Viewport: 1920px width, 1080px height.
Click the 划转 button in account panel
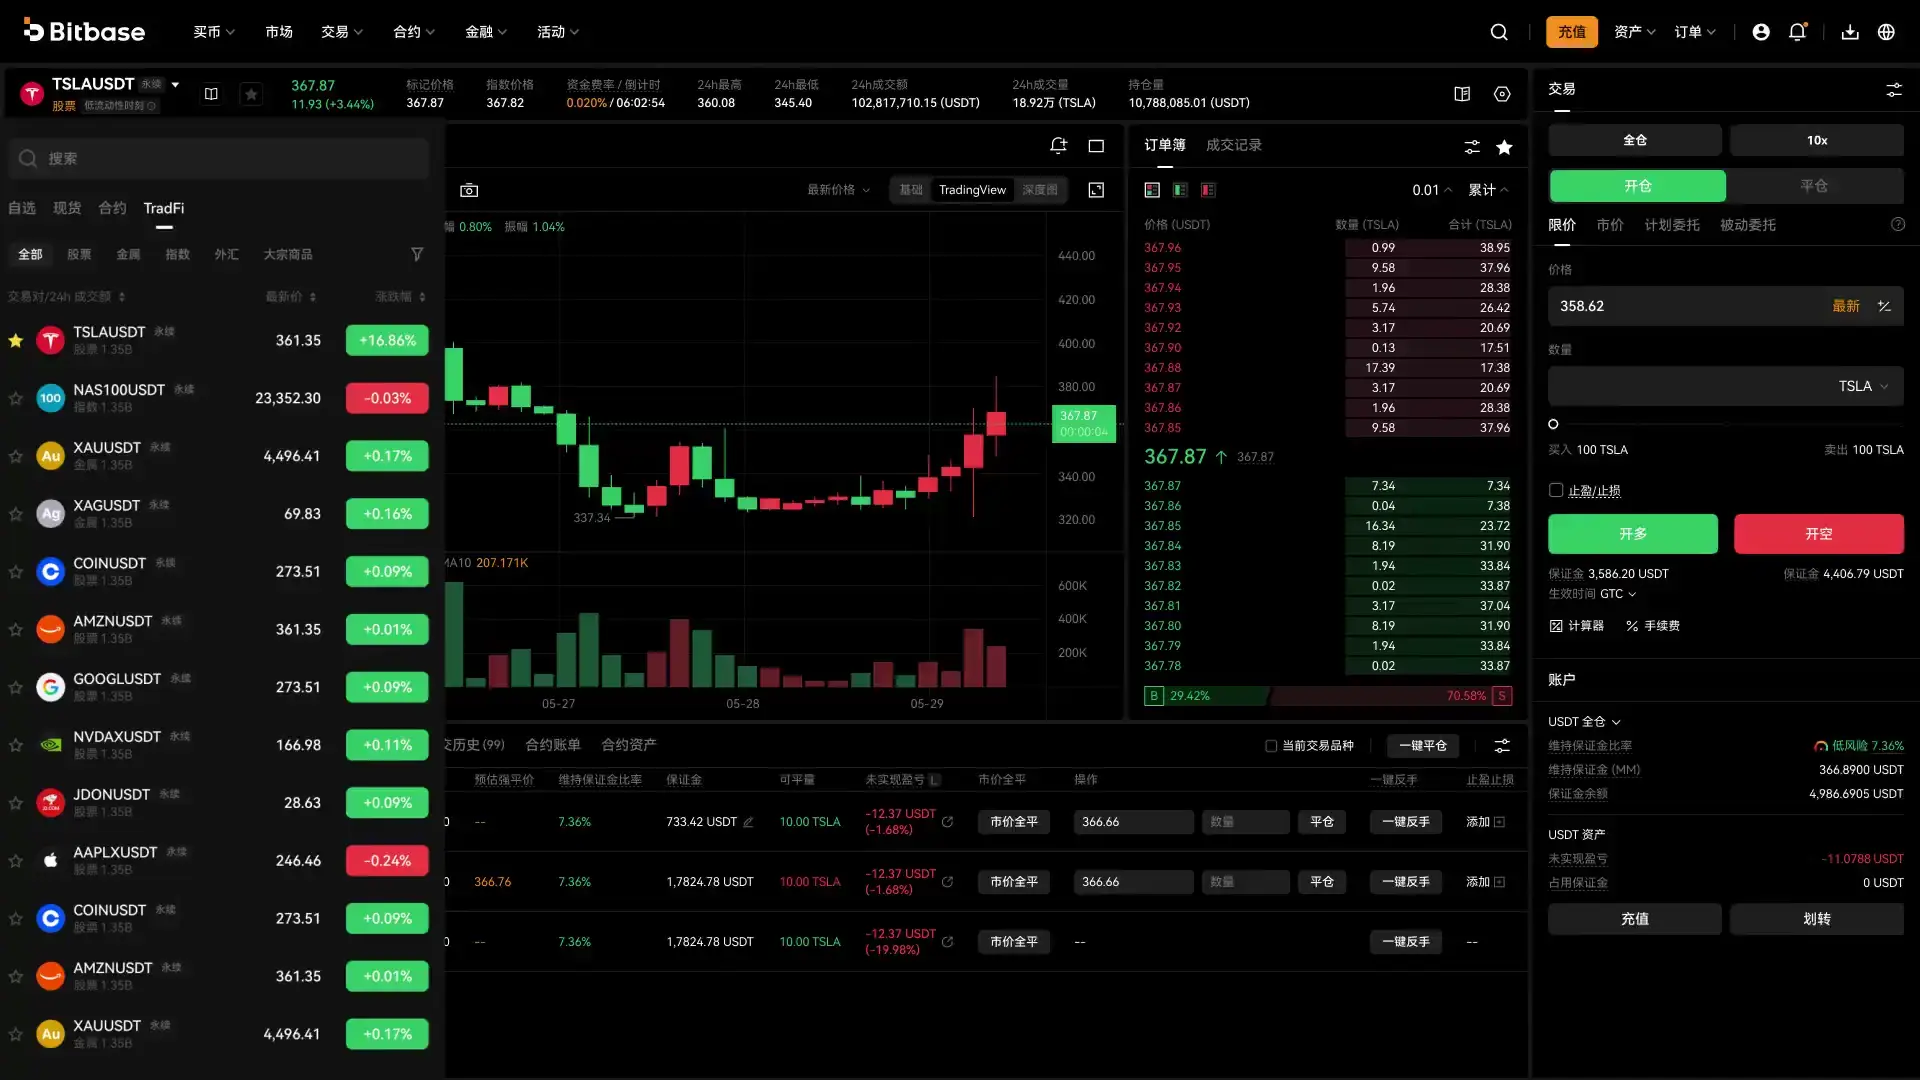pyautogui.click(x=1817, y=919)
